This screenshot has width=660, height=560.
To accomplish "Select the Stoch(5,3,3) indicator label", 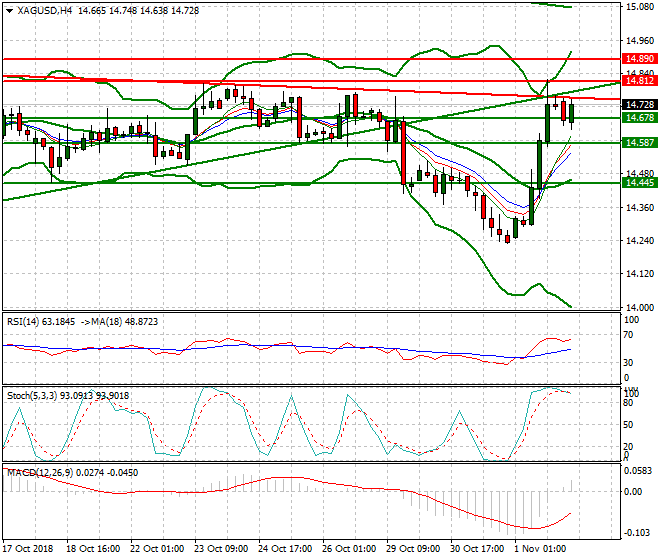I will pyautogui.click(x=68, y=396).
